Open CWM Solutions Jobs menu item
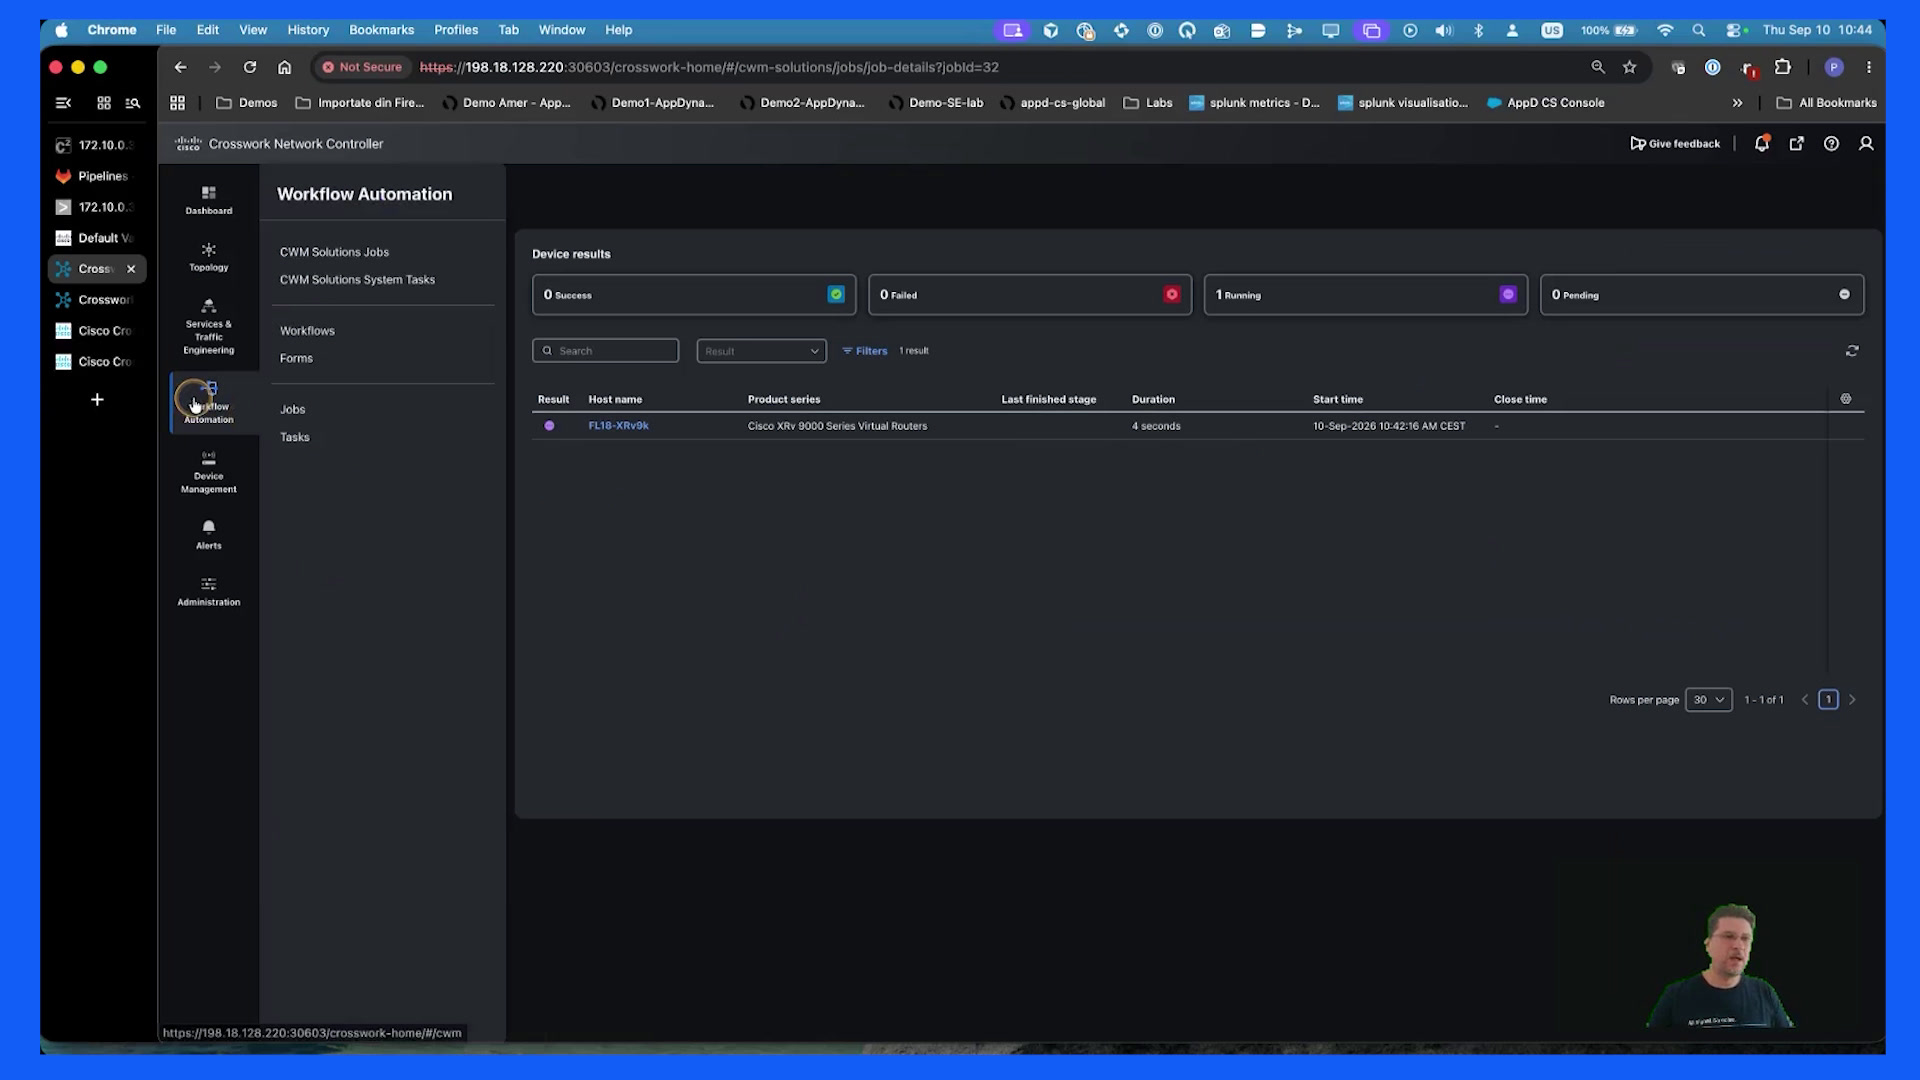Screen dimensions: 1920x1080 tap(334, 252)
